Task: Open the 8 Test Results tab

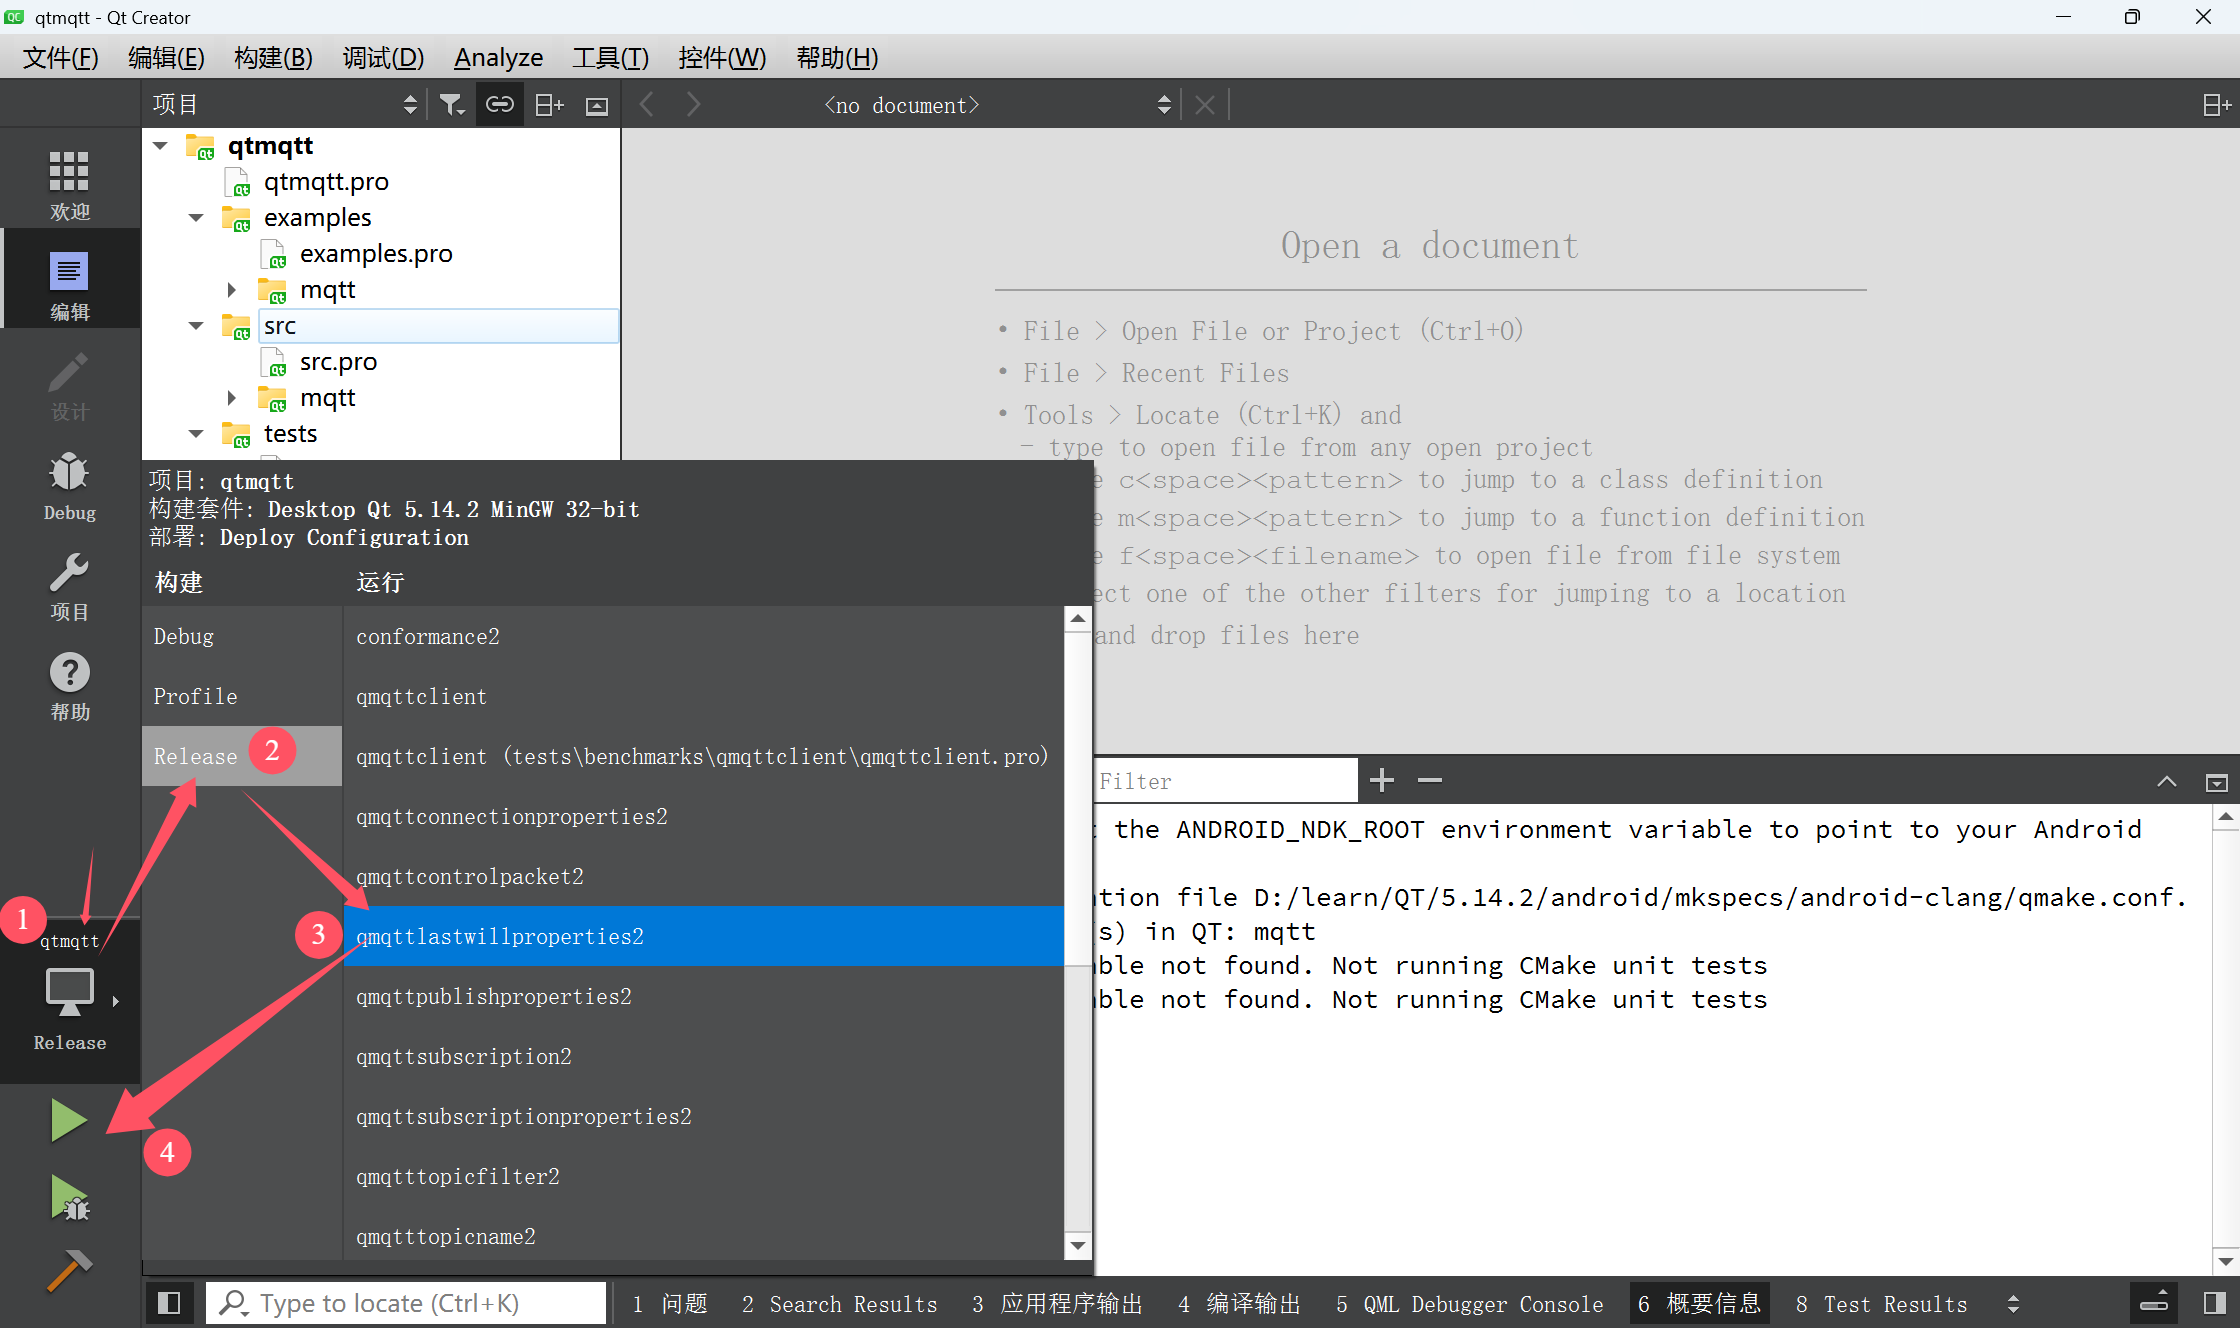Action: 1881,1304
